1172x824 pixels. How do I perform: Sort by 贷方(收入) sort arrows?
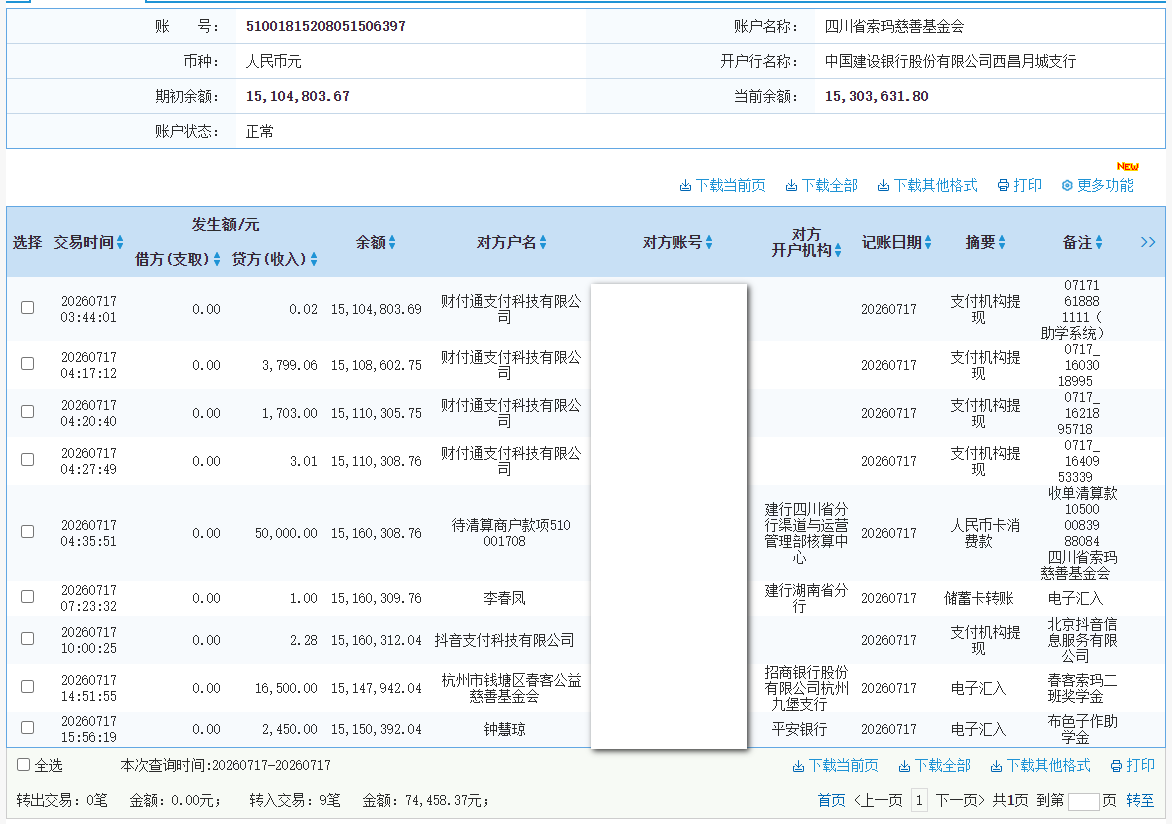tap(314, 259)
